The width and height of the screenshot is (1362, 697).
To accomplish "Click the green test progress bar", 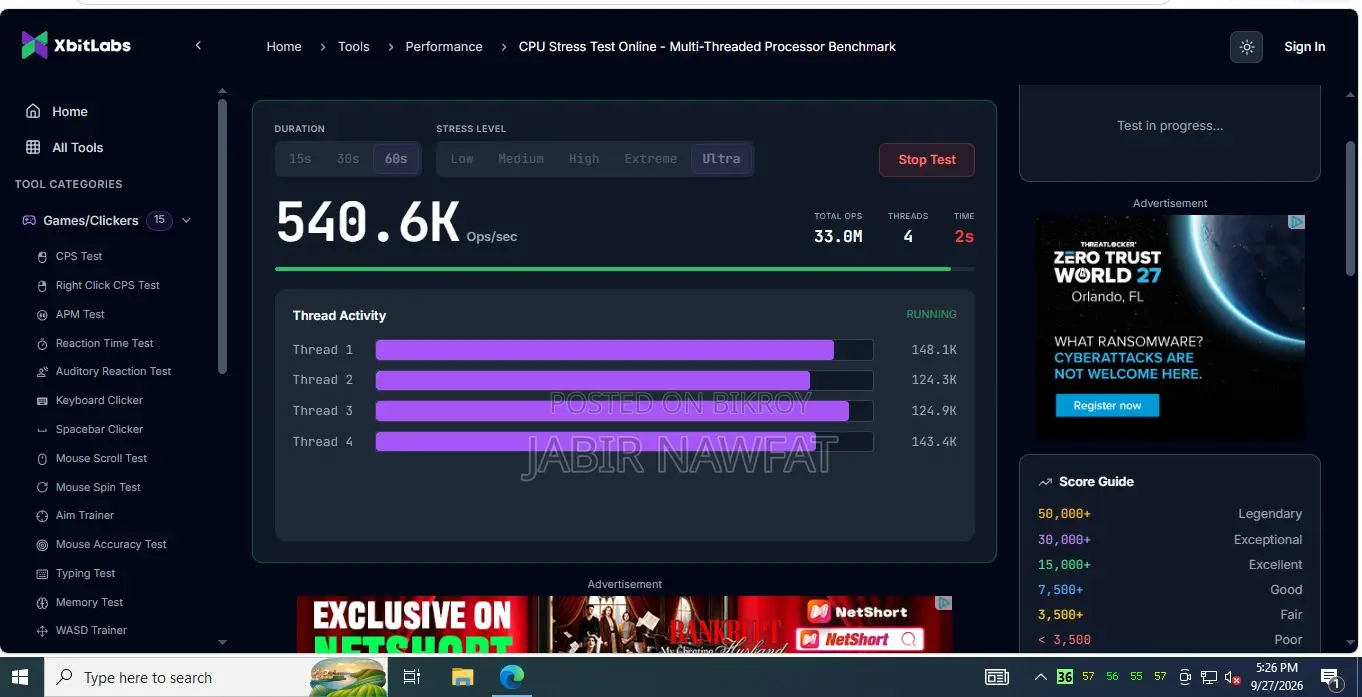I will pyautogui.click(x=625, y=269).
